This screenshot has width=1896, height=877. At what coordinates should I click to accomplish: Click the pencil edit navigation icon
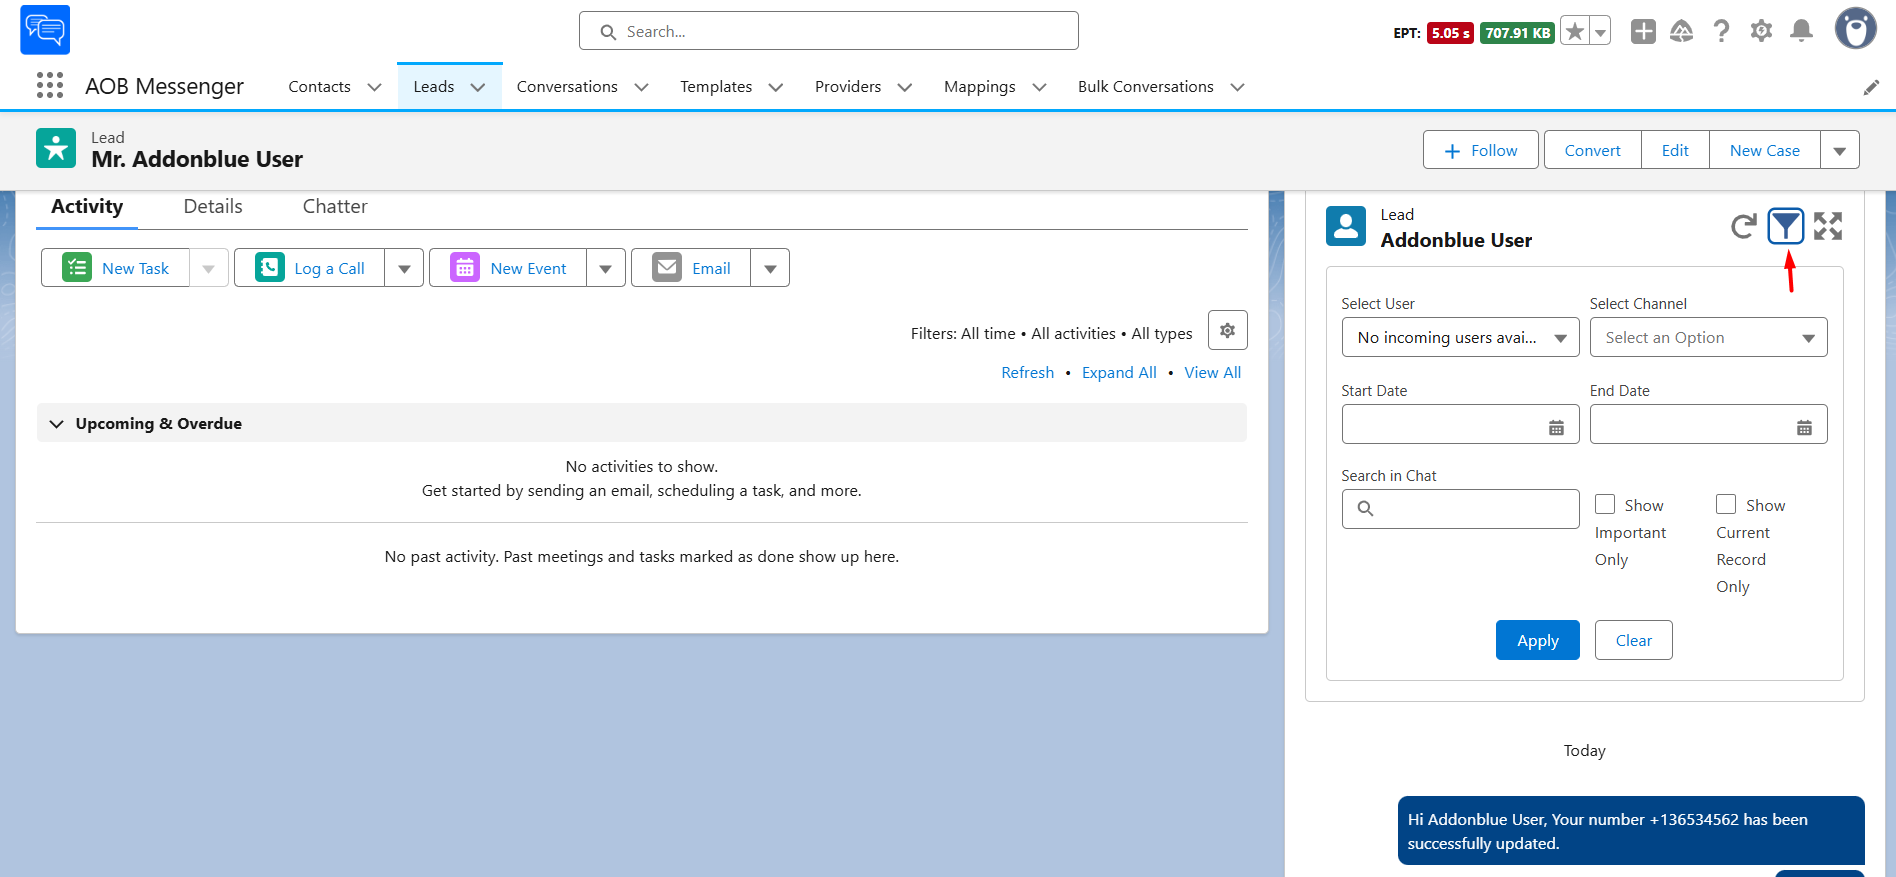tap(1871, 87)
